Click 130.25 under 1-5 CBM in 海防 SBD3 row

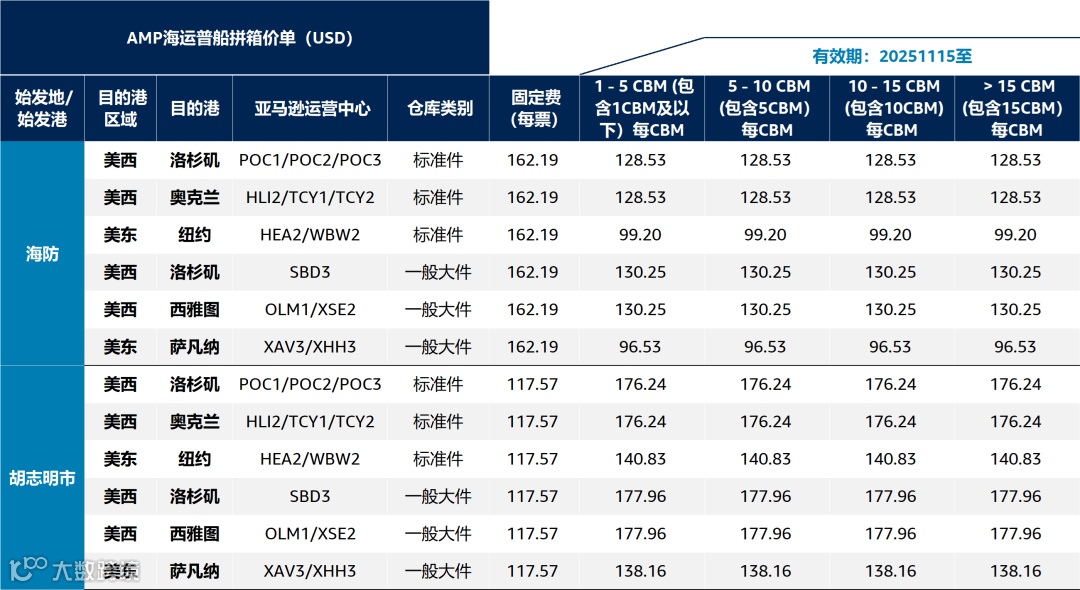pyautogui.click(x=641, y=272)
